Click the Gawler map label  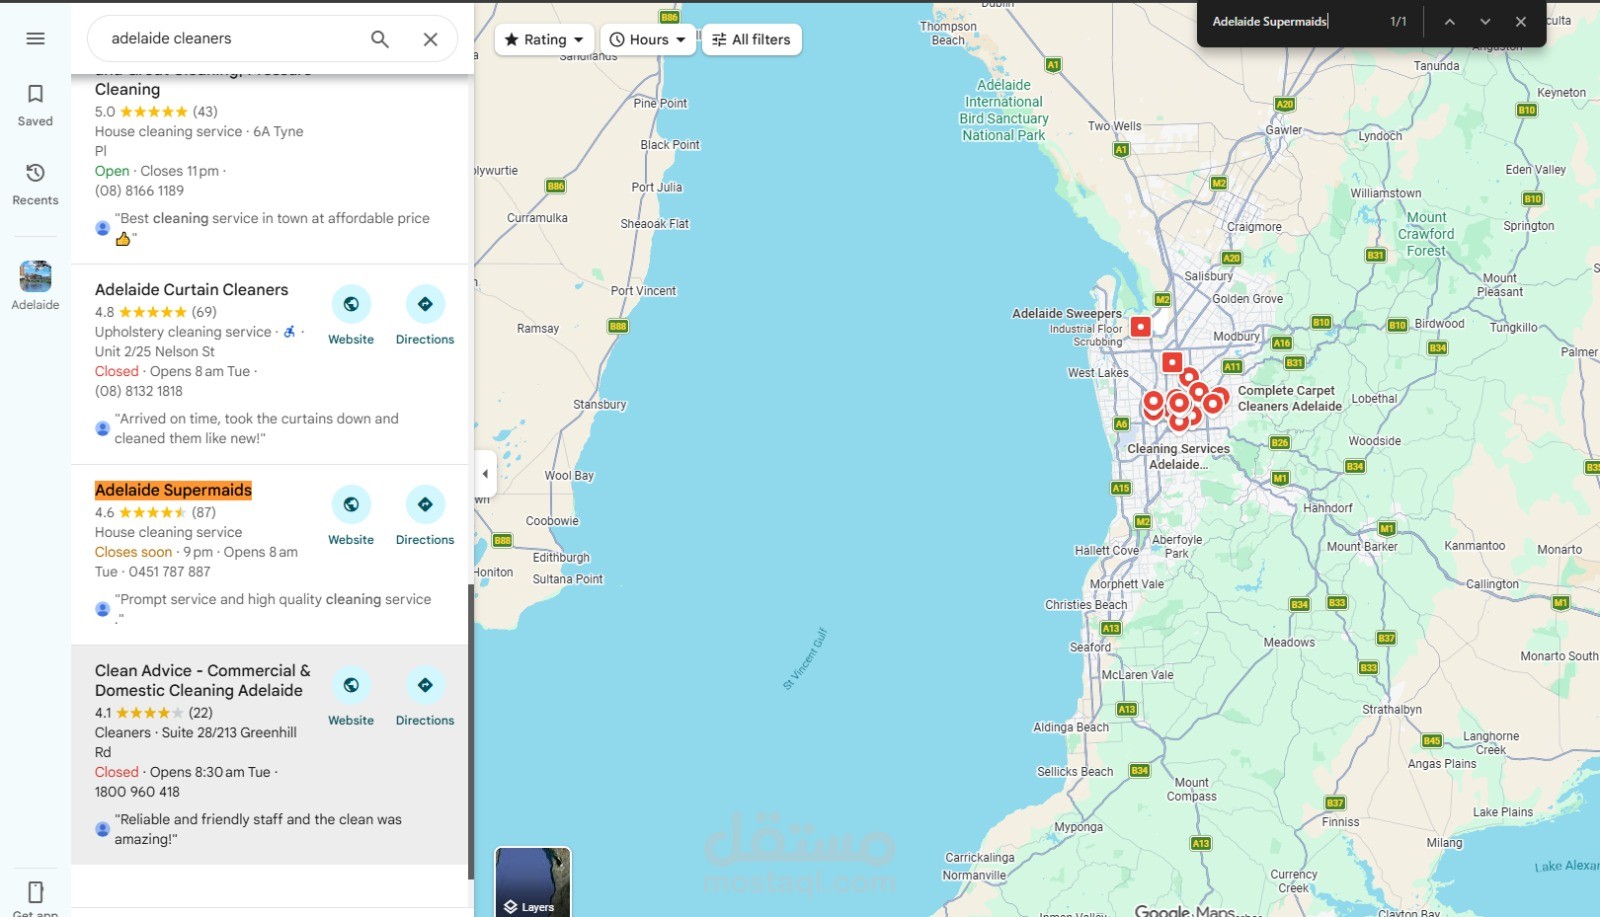pyautogui.click(x=1284, y=130)
